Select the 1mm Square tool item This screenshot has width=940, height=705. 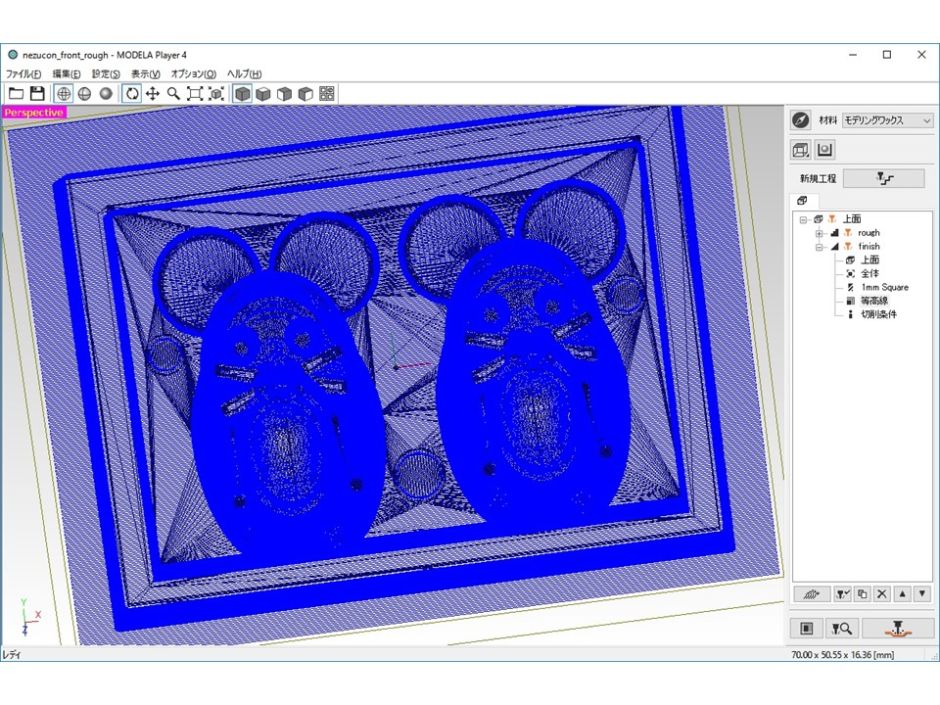884,287
